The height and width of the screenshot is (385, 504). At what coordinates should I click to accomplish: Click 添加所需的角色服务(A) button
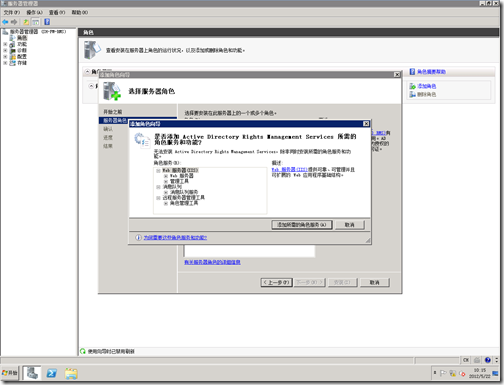302,225
